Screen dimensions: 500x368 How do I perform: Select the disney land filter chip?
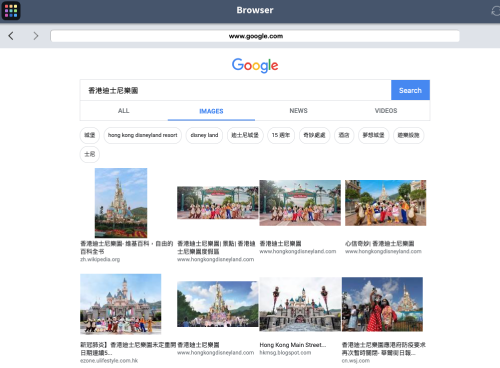pyautogui.click(x=204, y=135)
